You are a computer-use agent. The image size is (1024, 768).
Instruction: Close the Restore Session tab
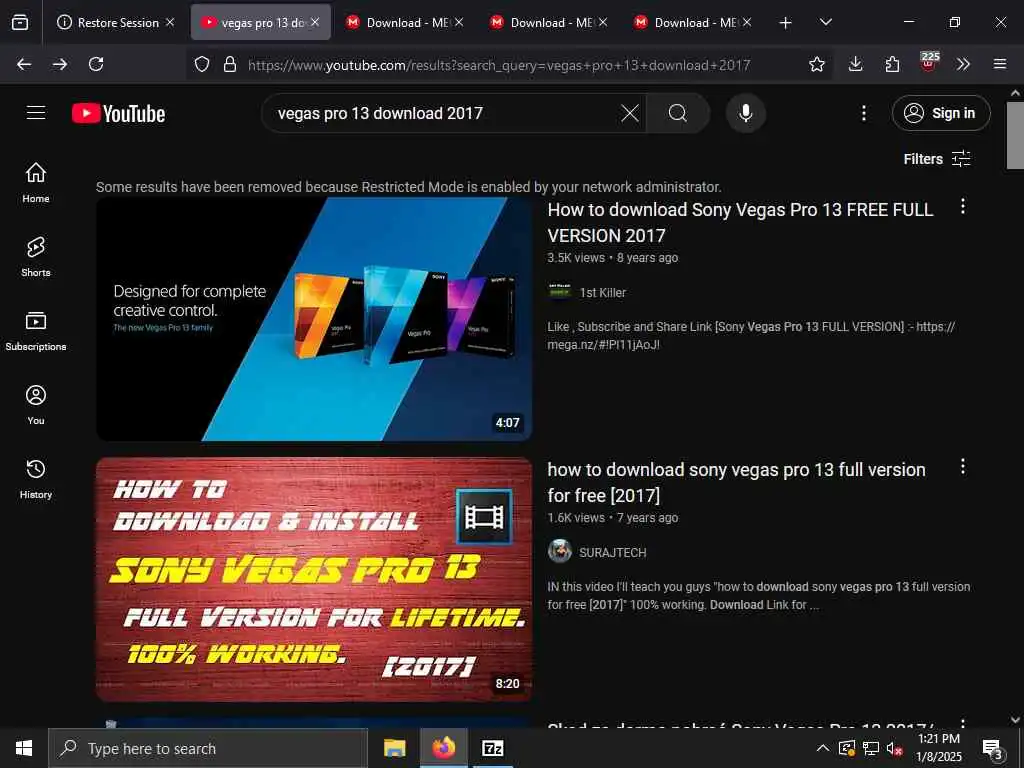point(170,22)
